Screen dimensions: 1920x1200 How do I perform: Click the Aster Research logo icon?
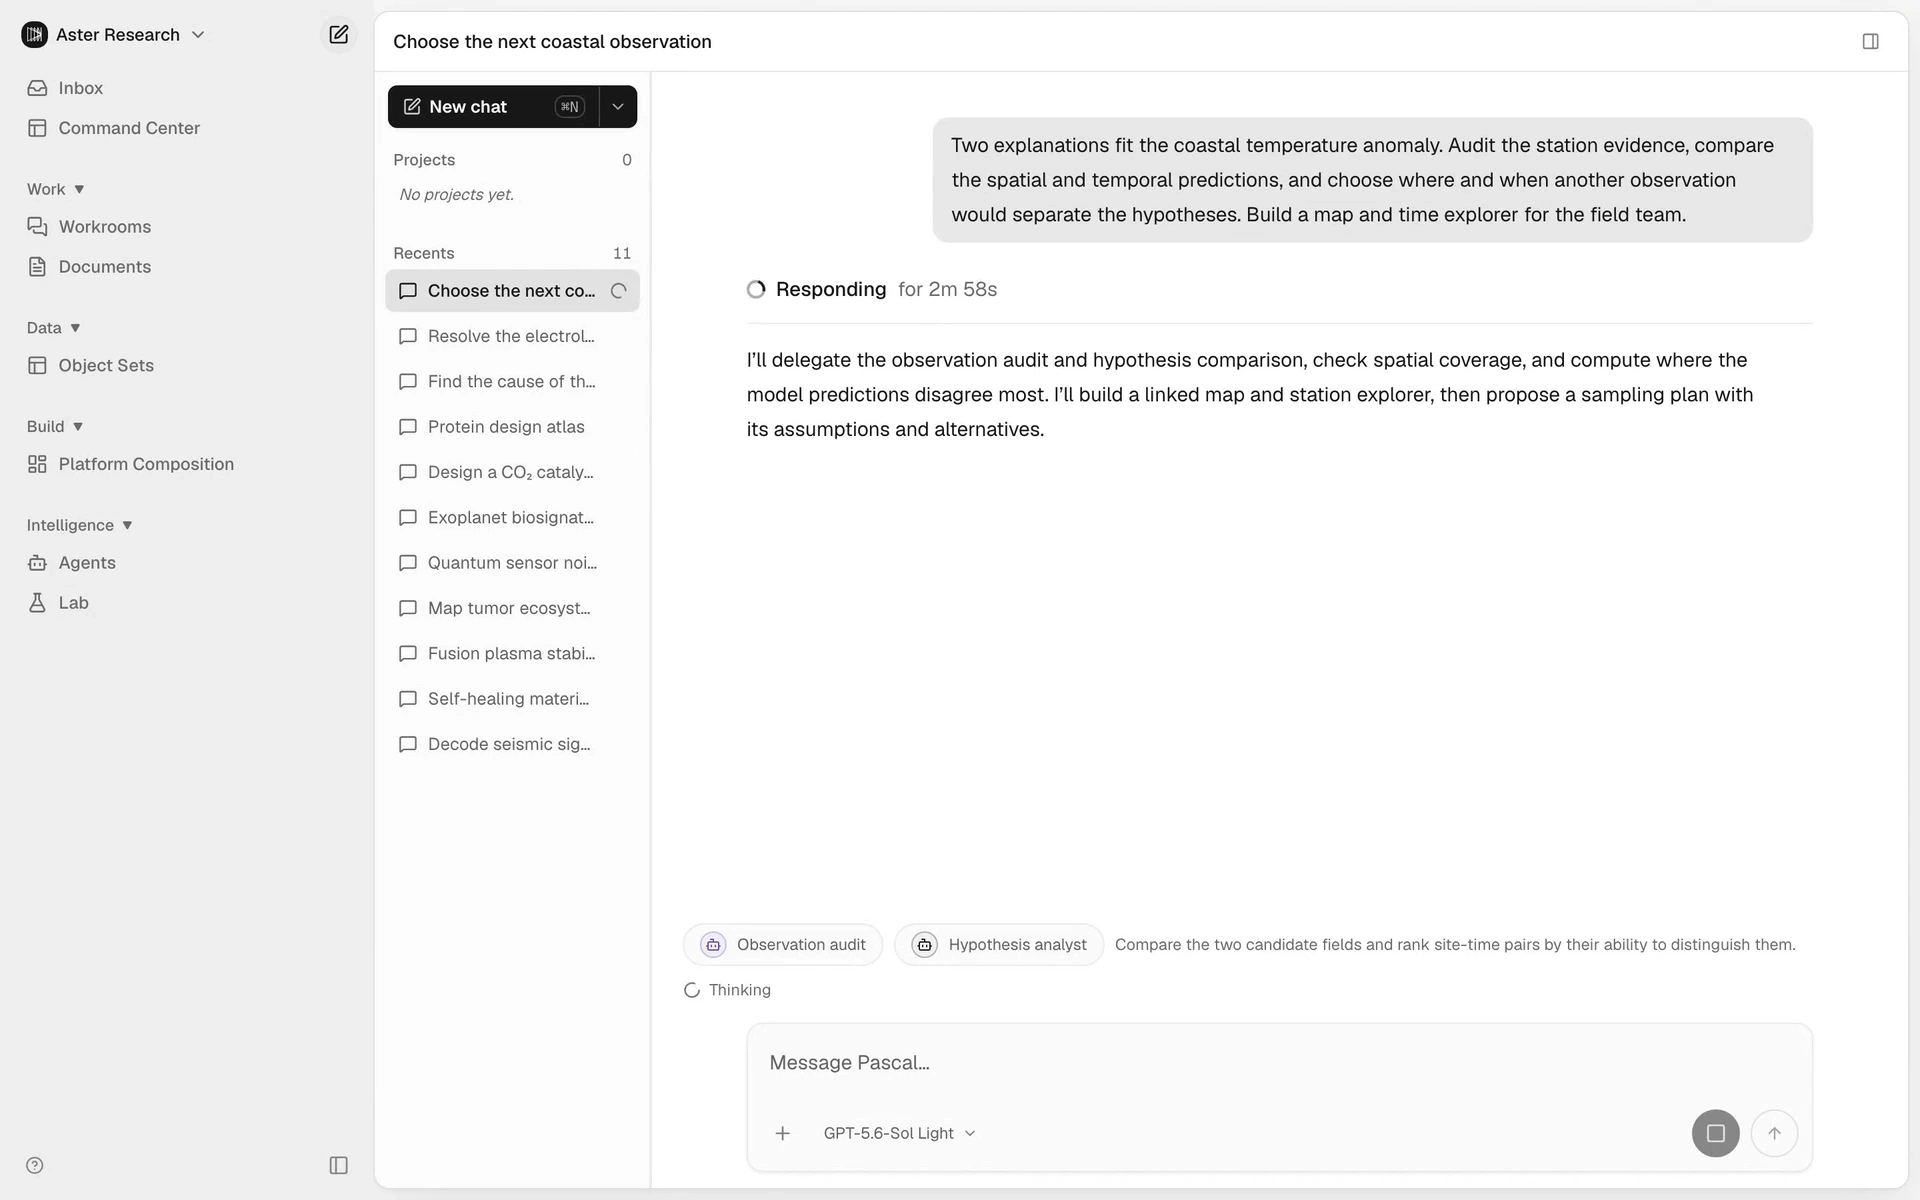34,35
